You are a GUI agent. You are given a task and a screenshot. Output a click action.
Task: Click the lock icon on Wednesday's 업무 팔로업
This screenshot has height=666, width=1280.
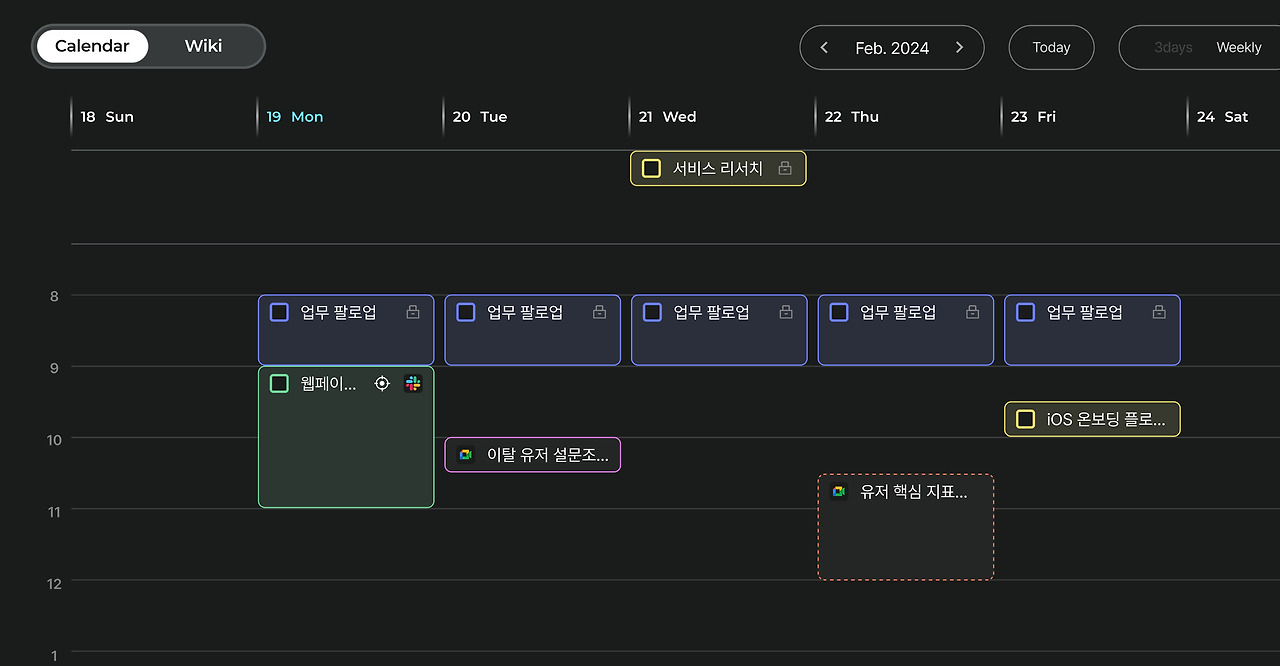point(786,312)
